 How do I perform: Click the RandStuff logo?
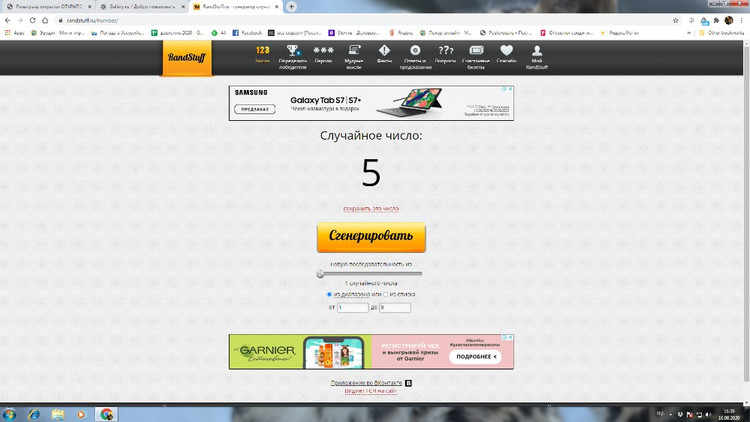click(187, 59)
